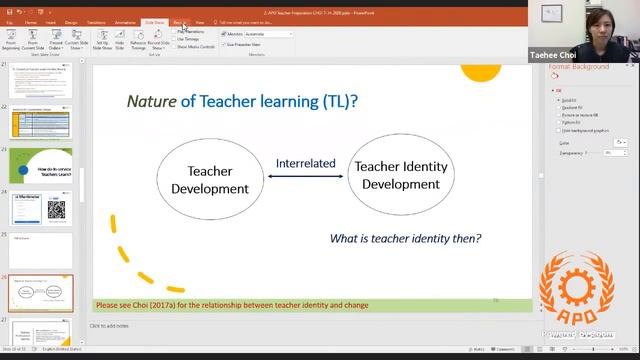
Task: Switch to the Insert ribbon tab
Action: [51, 22]
